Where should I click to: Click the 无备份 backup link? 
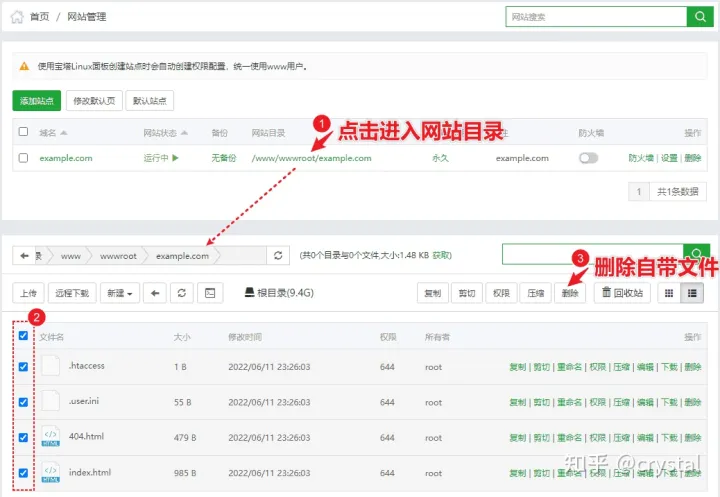pos(224,158)
